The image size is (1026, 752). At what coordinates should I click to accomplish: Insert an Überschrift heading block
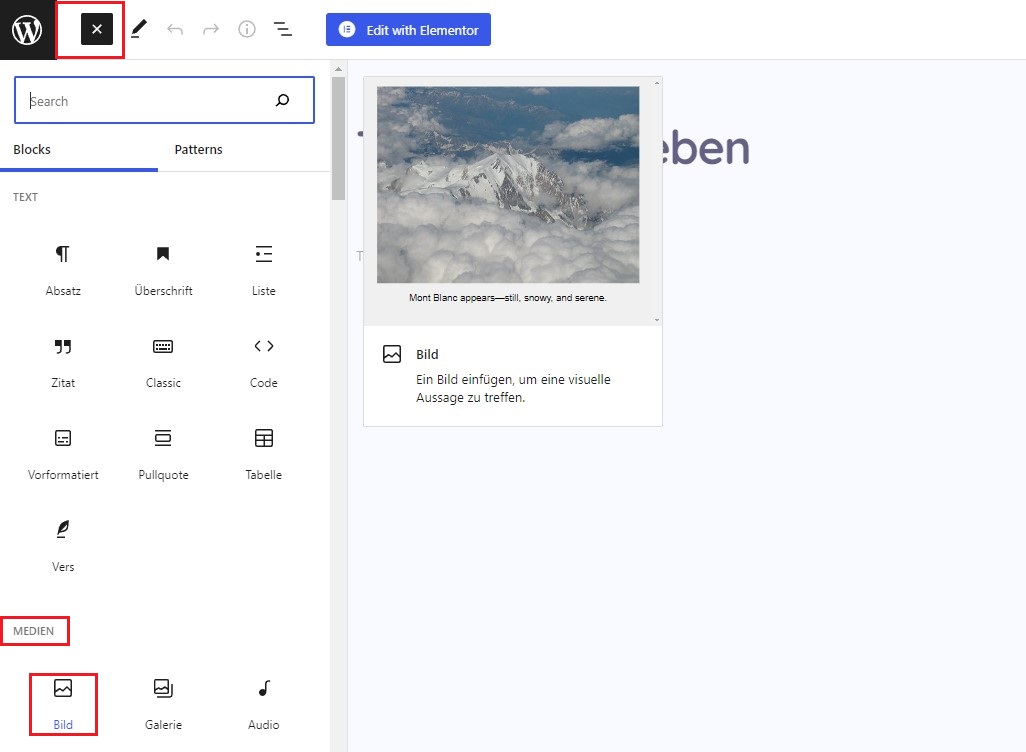coord(163,271)
